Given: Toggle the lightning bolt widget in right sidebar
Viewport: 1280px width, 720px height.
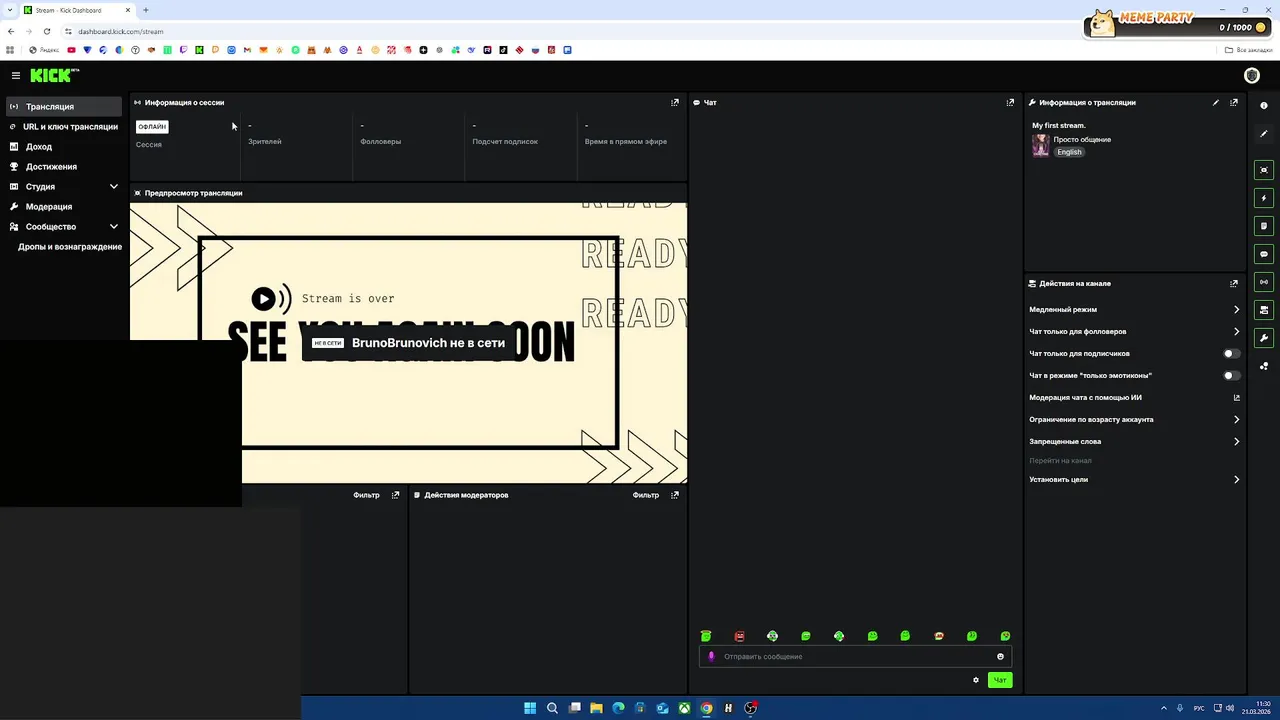Looking at the screenshot, I should pos(1264,198).
